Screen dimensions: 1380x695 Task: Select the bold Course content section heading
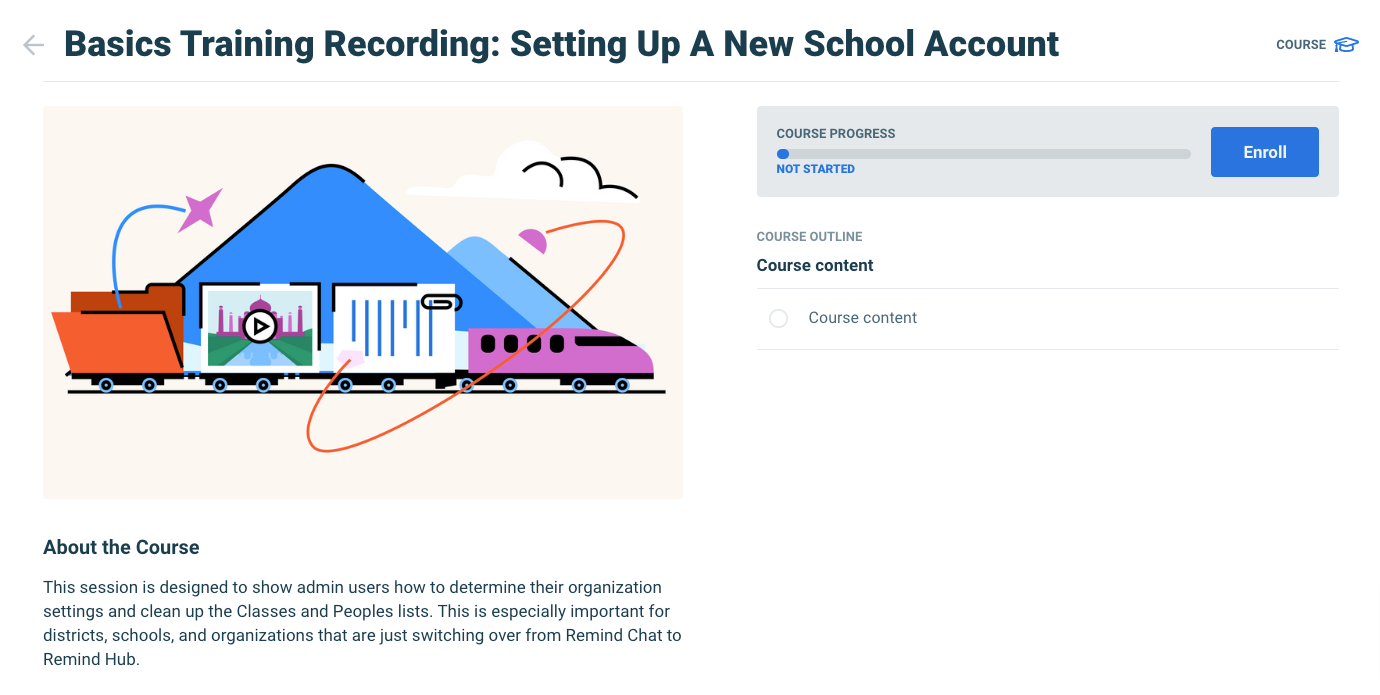[x=815, y=265]
